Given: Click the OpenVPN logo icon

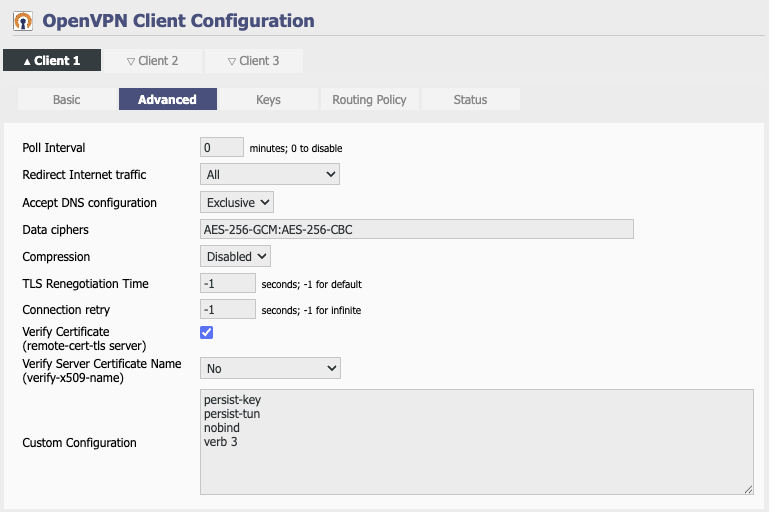Looking at the screenshot, I should tap(23, 21).
